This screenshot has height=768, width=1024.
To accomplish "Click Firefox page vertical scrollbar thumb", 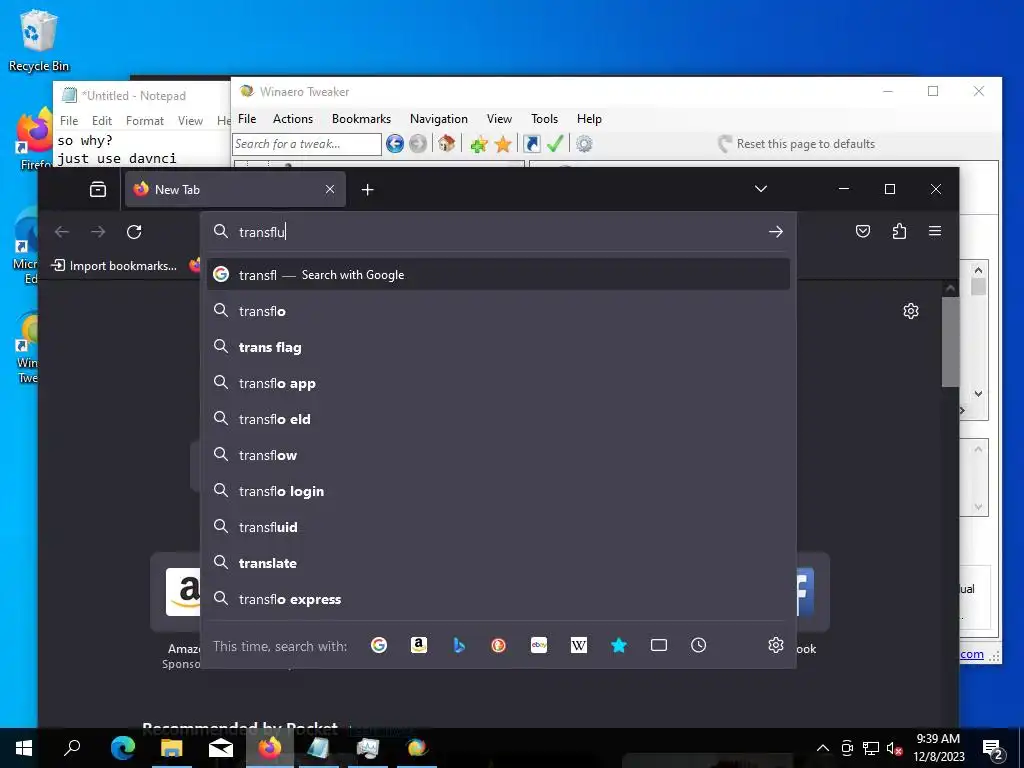I will pyautogui.click(x=950, y=342).
